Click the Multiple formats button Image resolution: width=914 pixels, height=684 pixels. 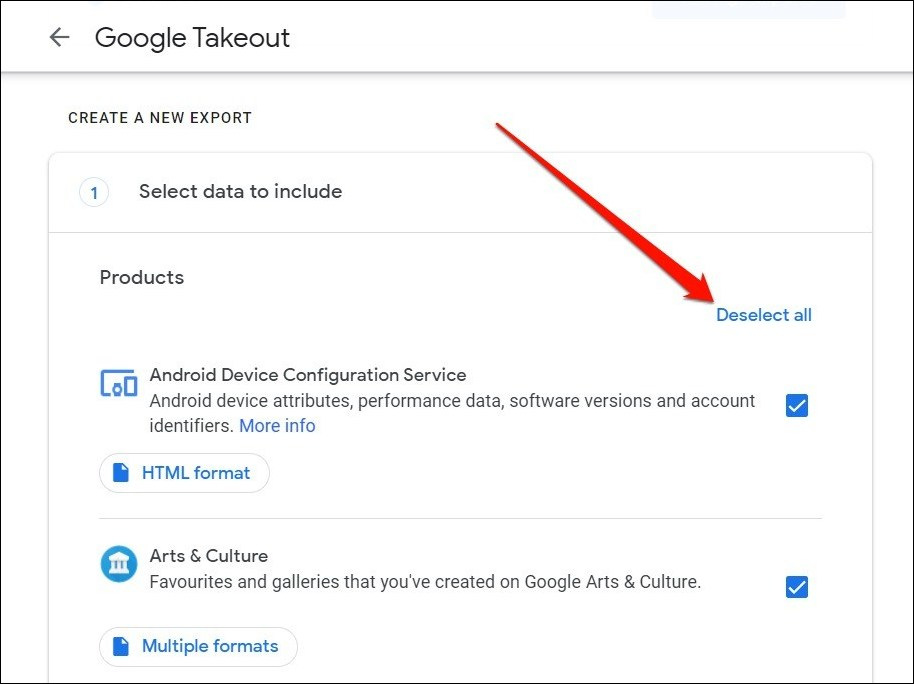(198, 646)
